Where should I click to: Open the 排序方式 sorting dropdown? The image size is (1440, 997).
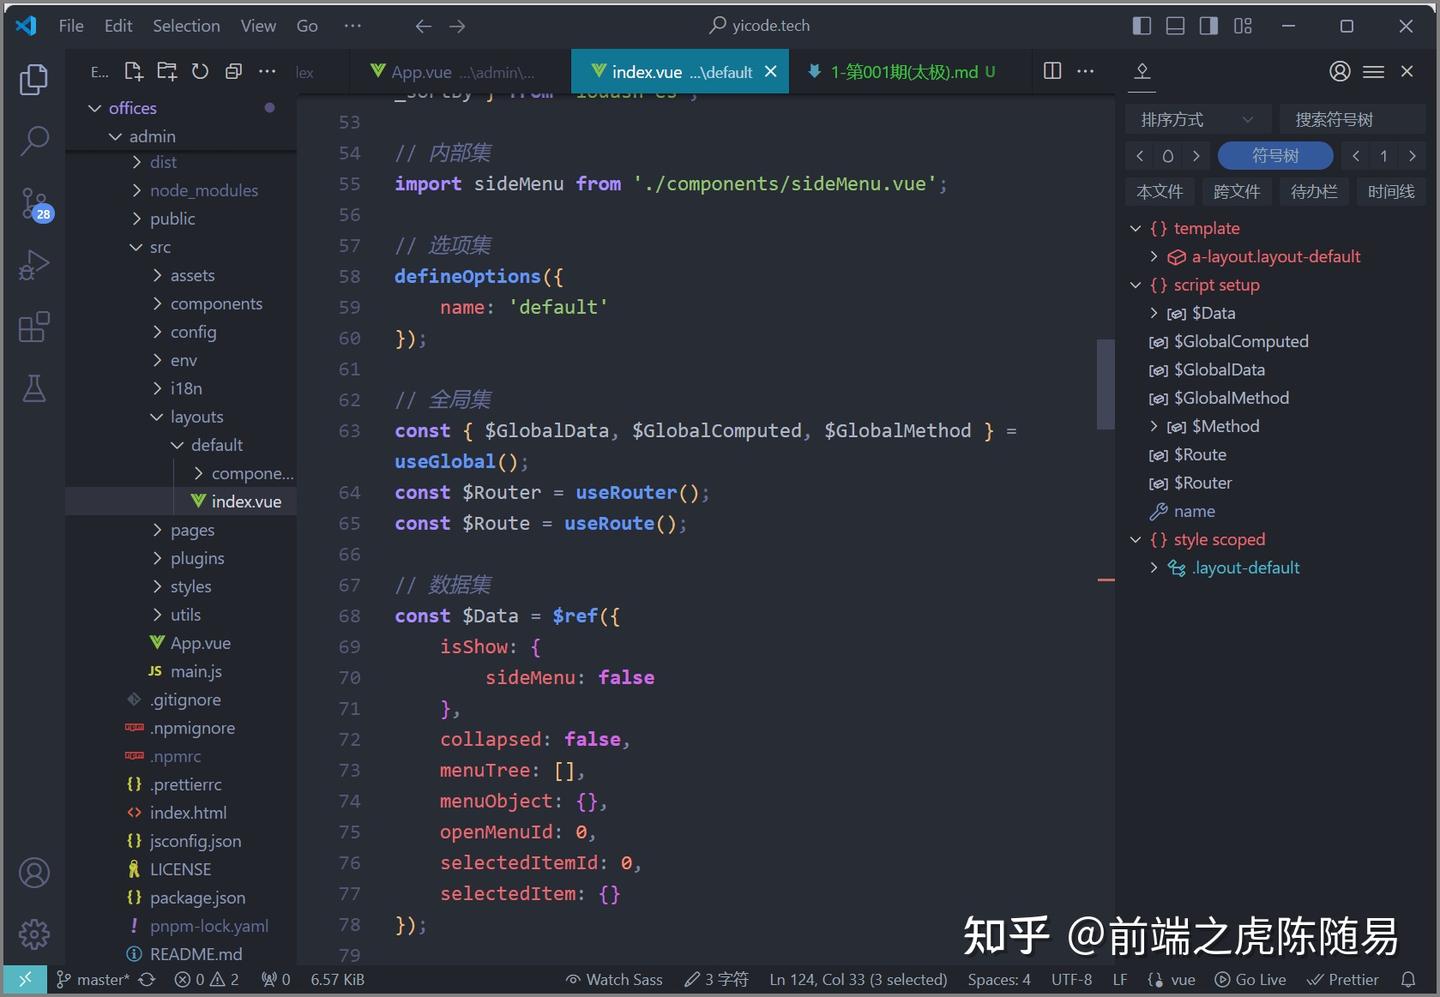click(1197, 119)
